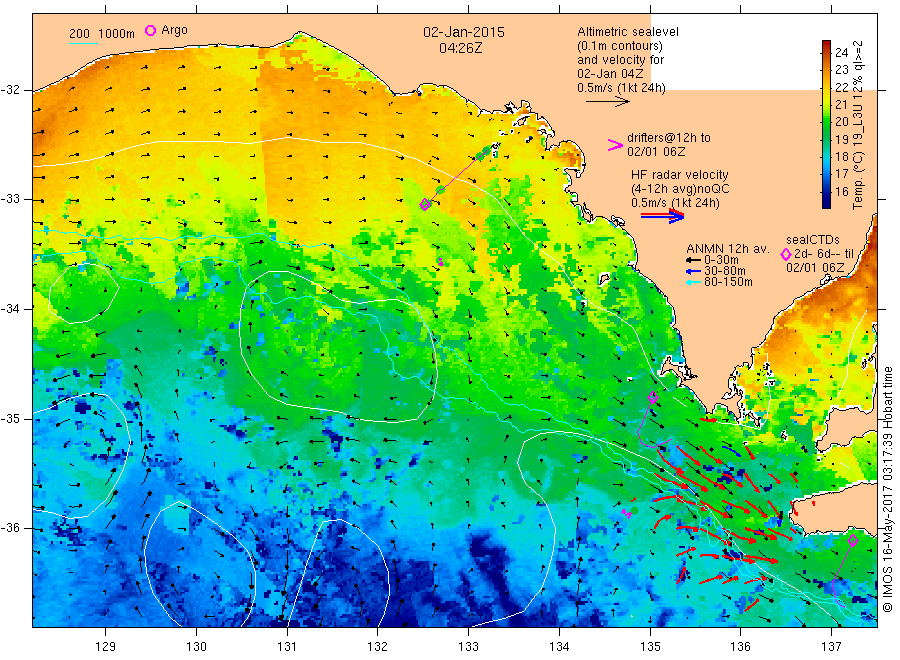The width and height of the screenshot is (900, 660).
Task: Click the IMOS copyright timestamp text
Action: point(888,489)
